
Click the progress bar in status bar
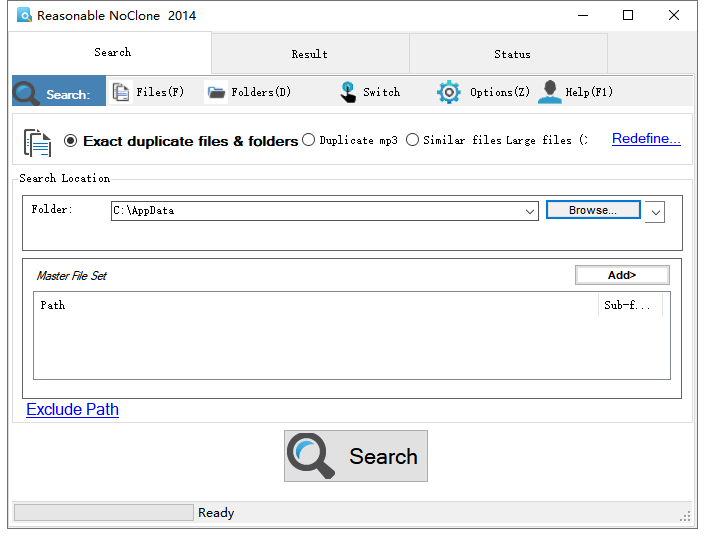click(103, 512)
